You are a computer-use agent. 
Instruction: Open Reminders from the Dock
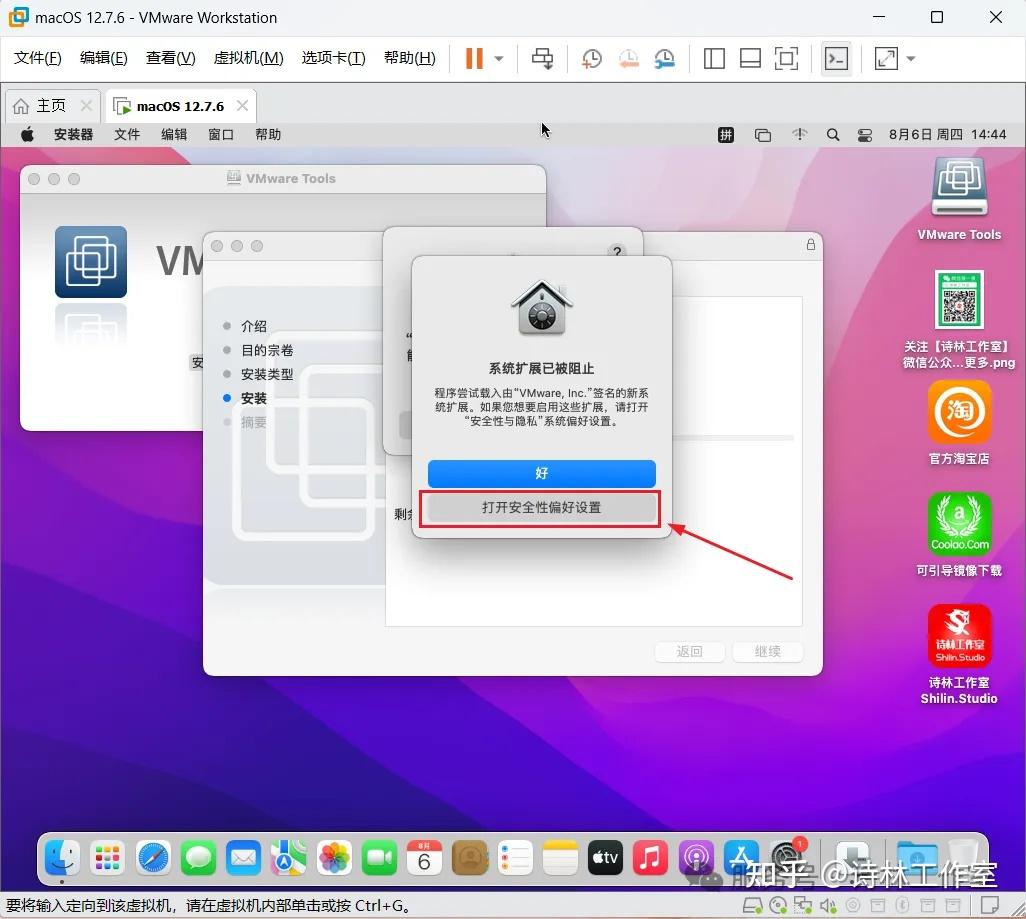(x=515, y=857)
